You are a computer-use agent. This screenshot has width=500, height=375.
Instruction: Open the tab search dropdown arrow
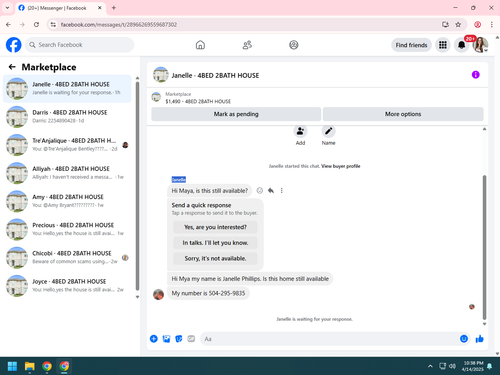7,8
